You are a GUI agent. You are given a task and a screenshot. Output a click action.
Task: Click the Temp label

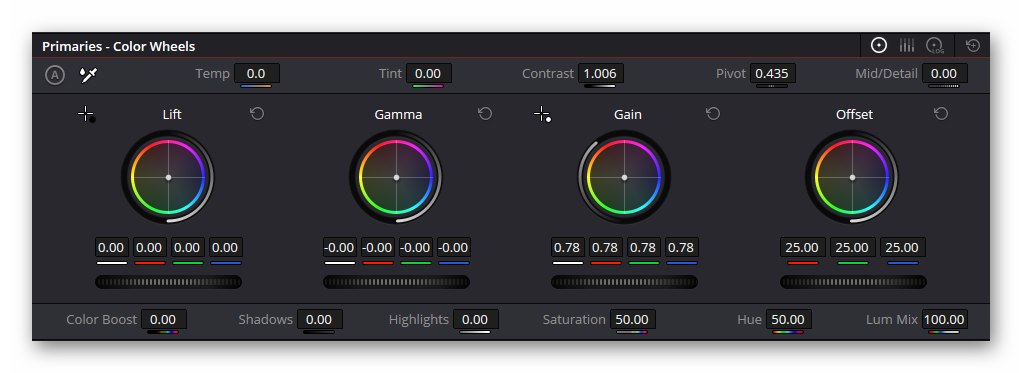click(212, 74)
